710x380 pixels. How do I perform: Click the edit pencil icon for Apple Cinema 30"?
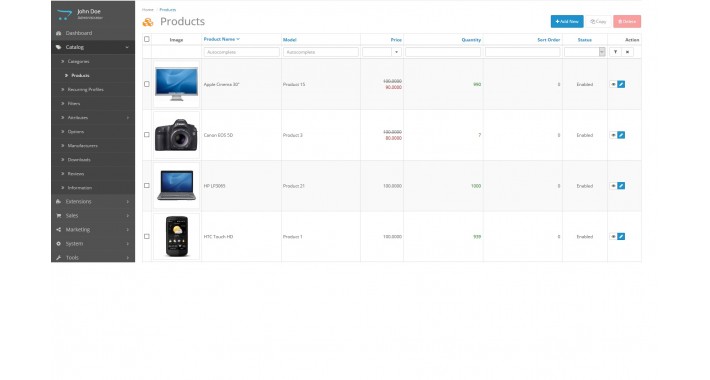coord(621,84)
